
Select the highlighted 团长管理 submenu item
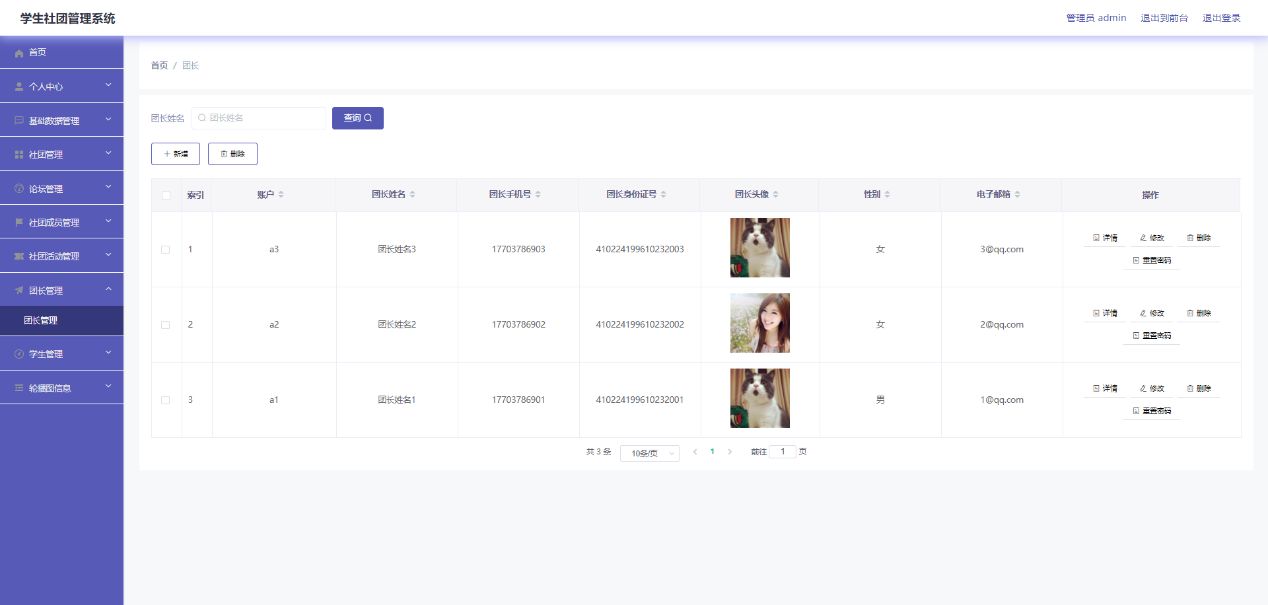62,321
